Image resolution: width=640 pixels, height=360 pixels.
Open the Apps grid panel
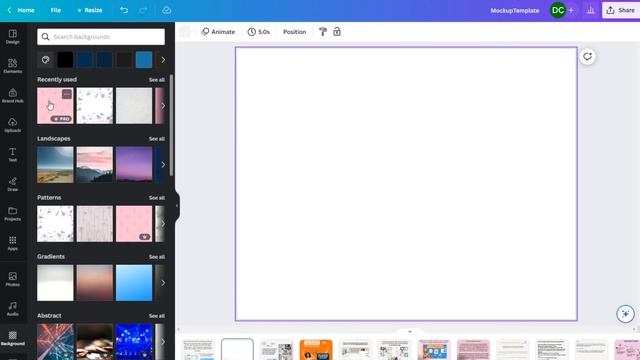point(13,243)
